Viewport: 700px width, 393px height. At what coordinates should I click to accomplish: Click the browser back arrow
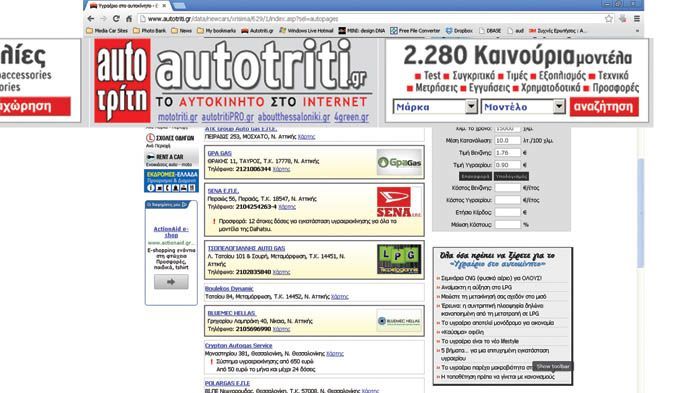click(x=91, y=19)
